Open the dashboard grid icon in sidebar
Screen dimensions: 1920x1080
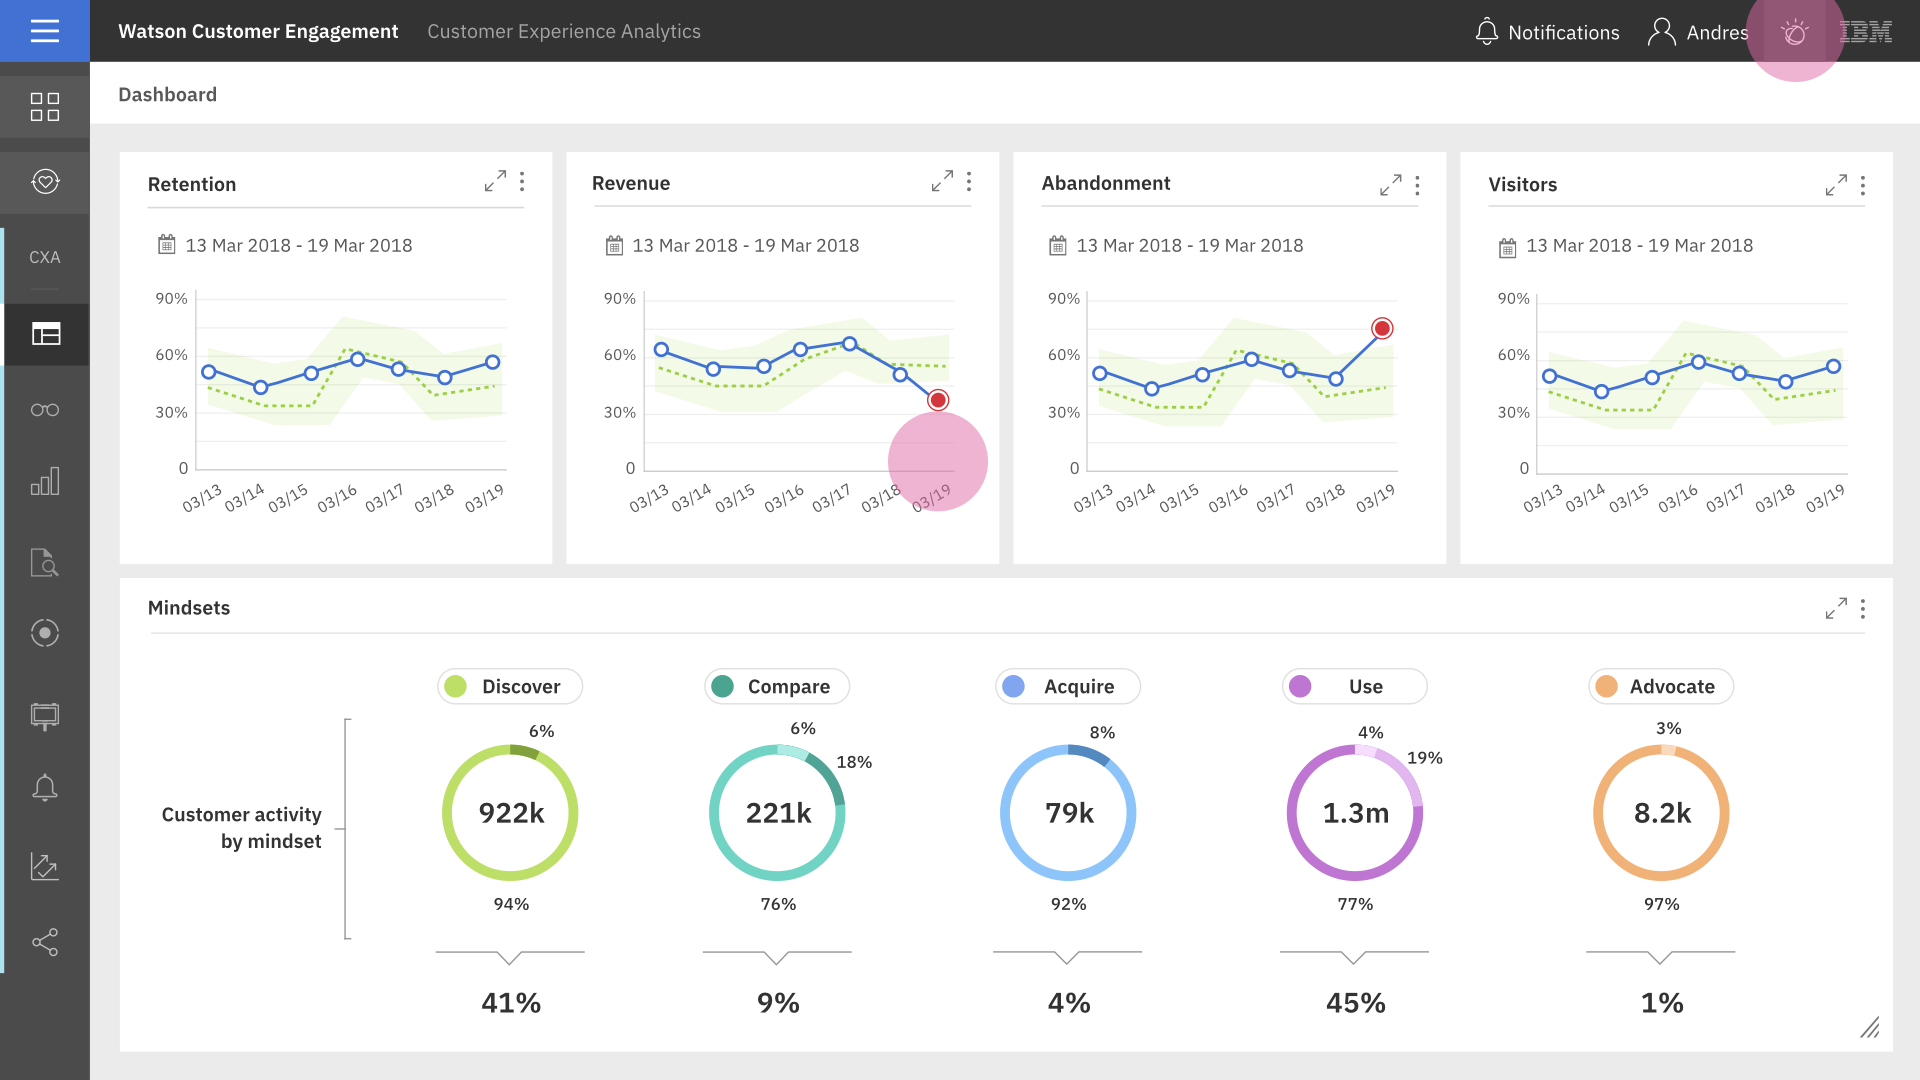[45, 107]
